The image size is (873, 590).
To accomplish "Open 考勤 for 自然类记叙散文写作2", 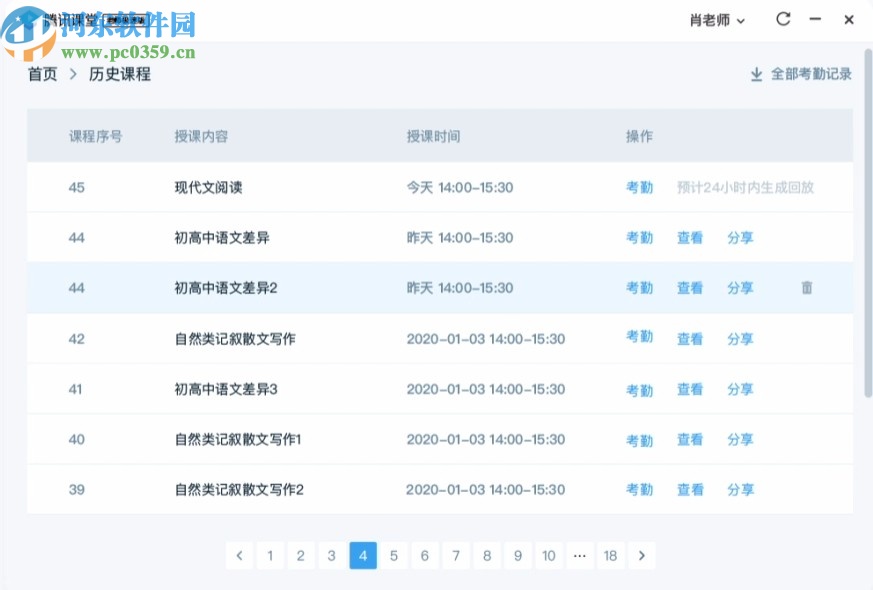I will click(x=639, y=490).
